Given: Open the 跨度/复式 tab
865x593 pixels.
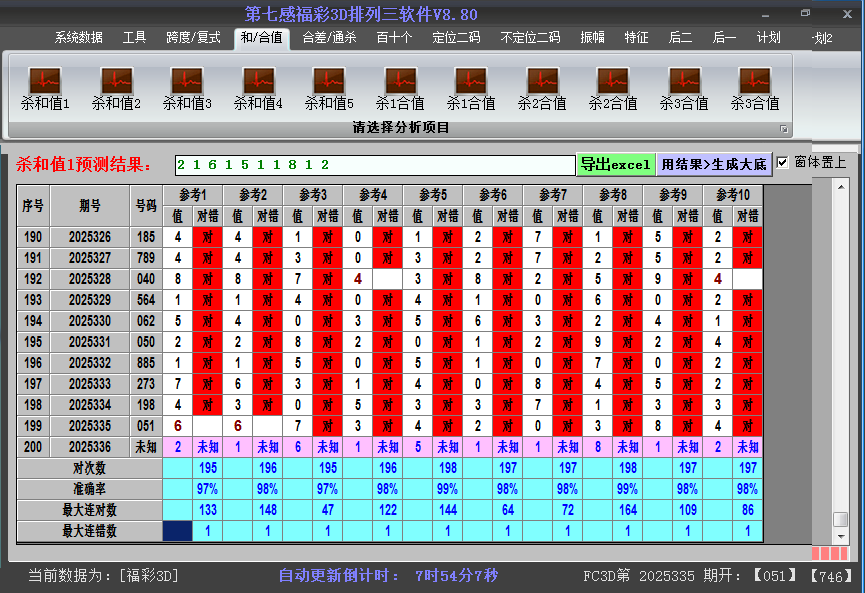Looking at the screenshot, I should point(193,38).
